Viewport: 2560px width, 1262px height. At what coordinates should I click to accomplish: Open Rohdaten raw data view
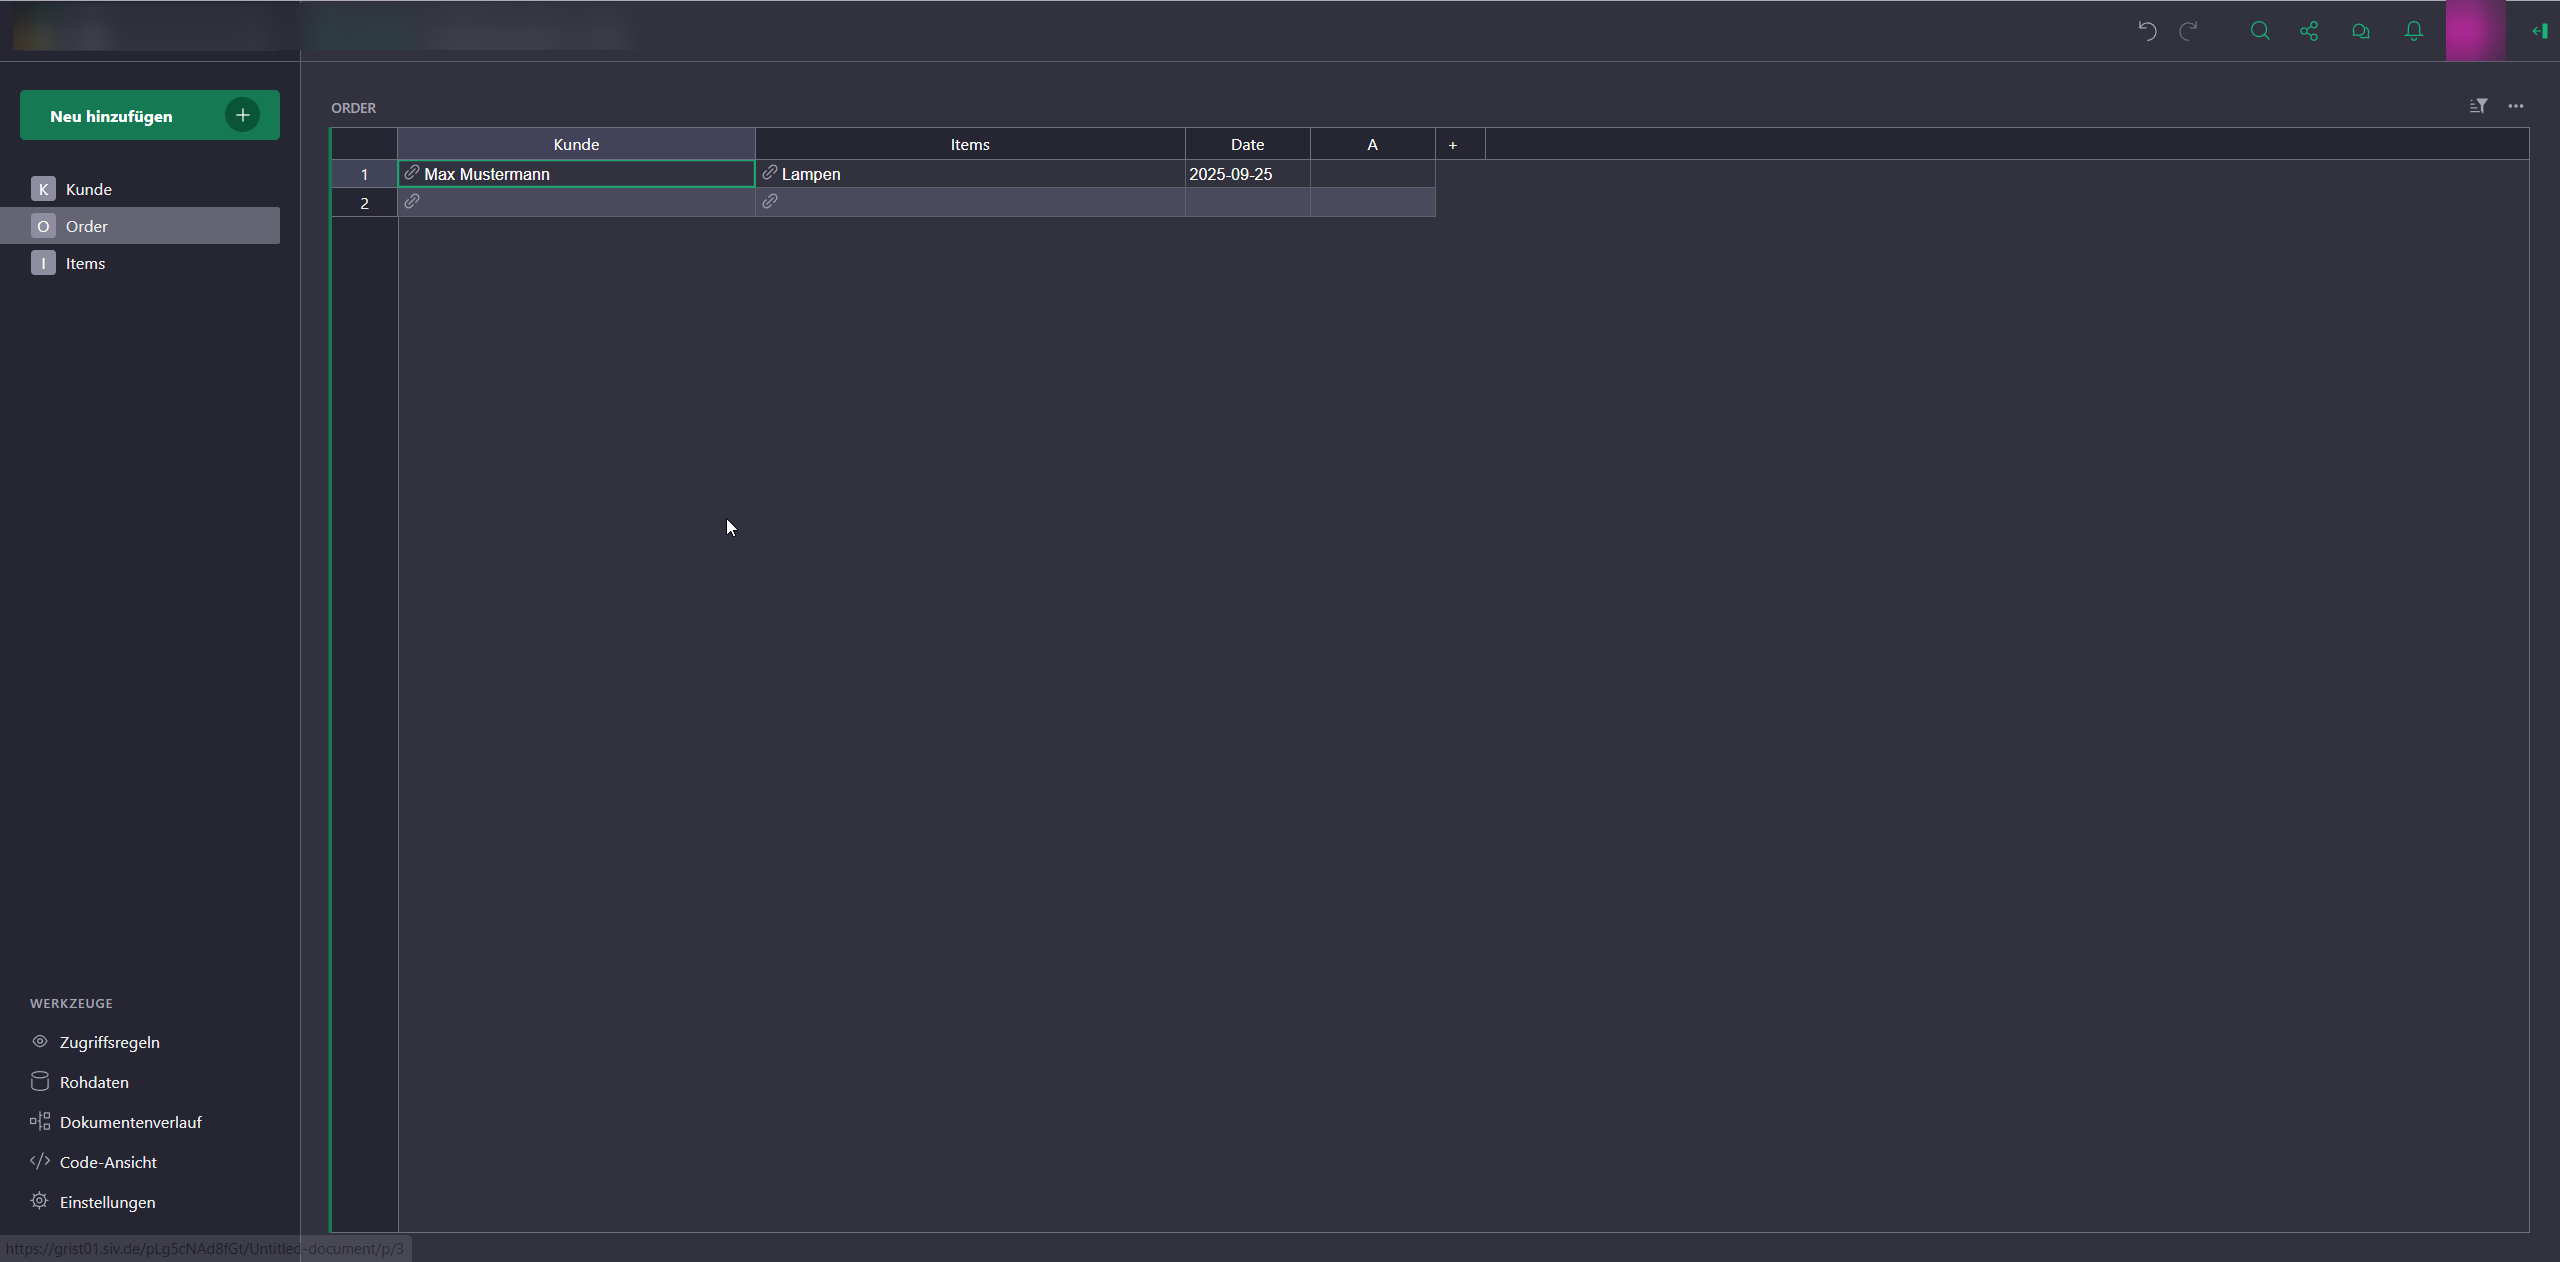[94, 1082]
